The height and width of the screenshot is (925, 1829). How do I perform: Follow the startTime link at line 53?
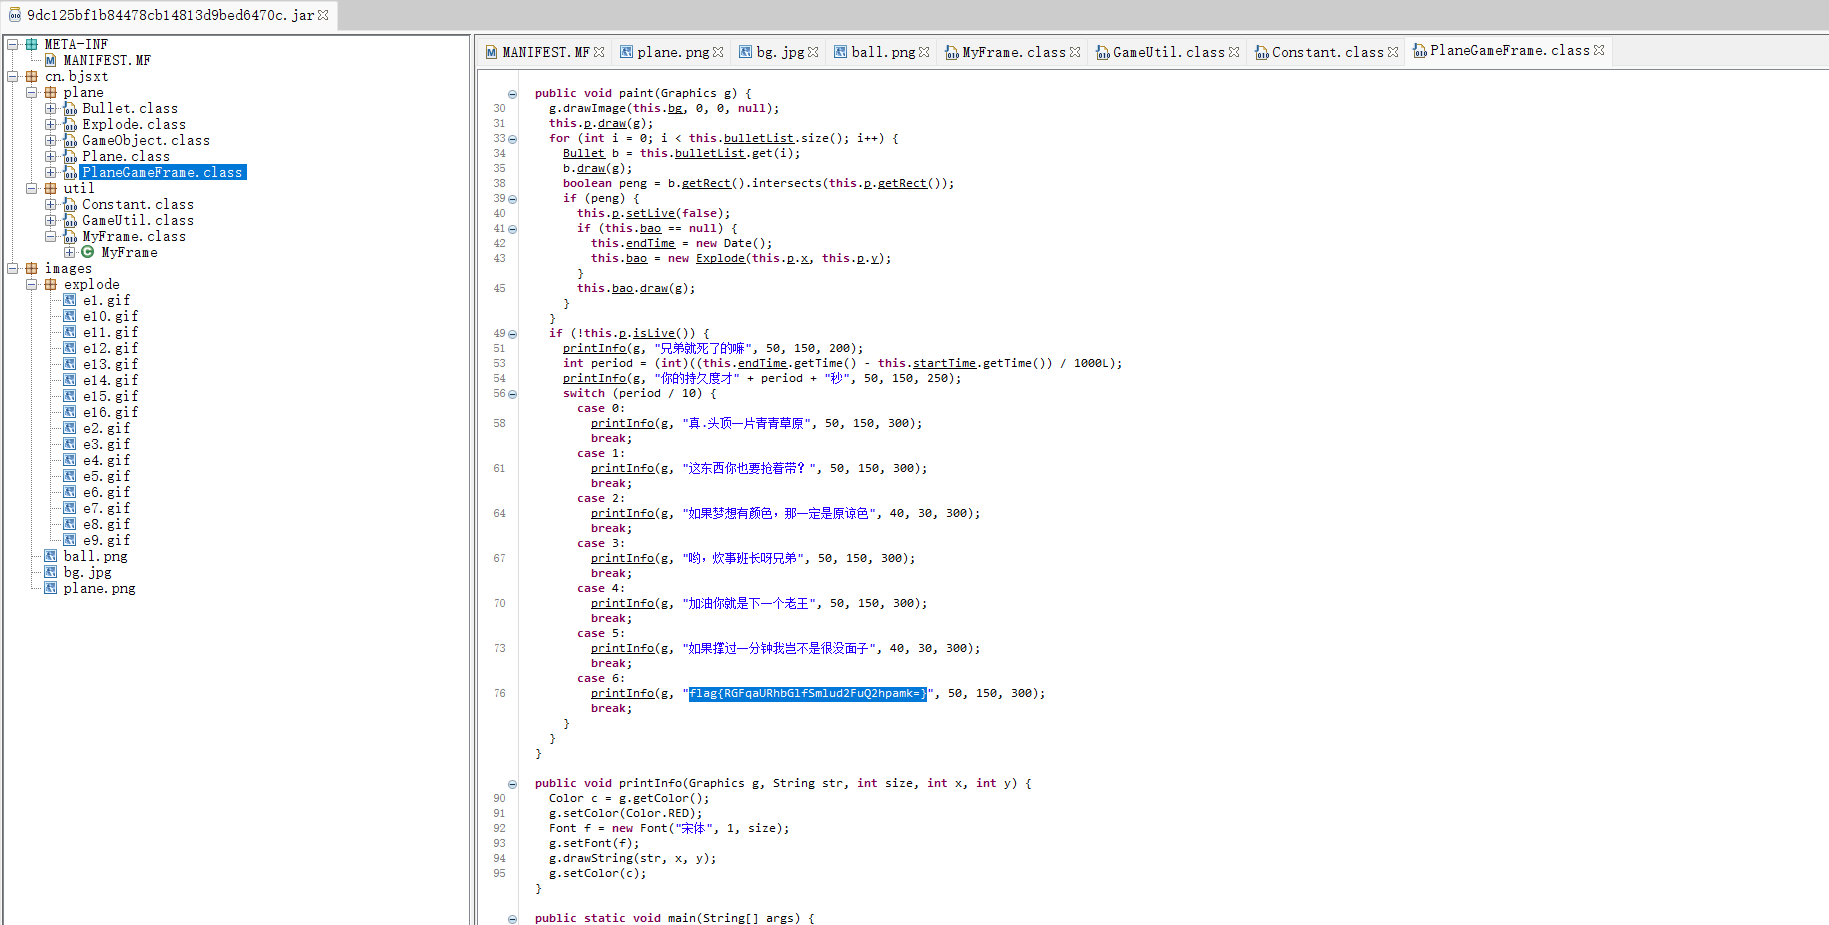(x=944, y=363)
